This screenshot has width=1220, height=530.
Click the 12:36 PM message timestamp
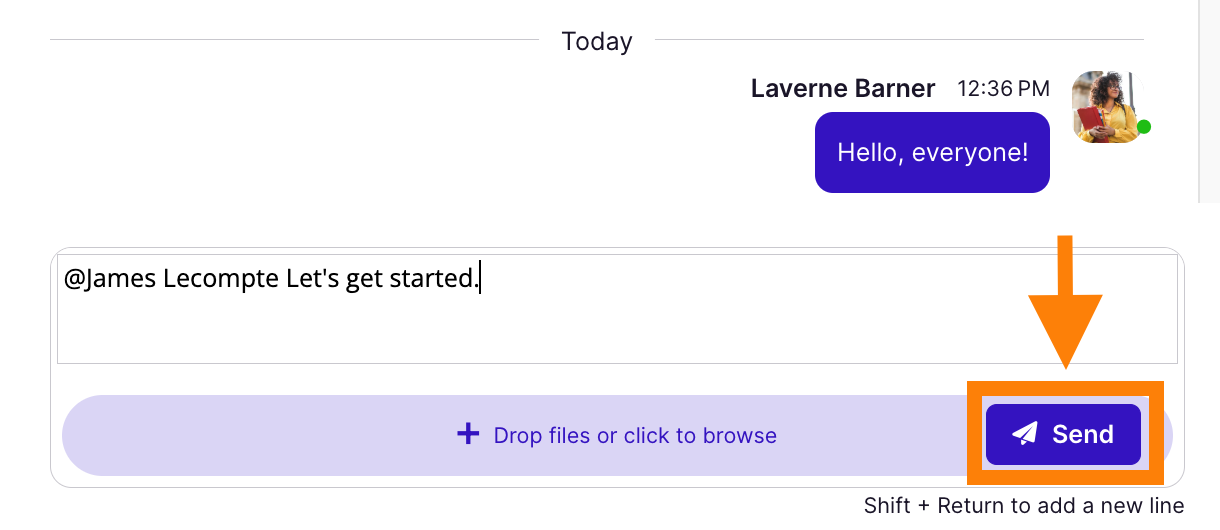[1003, 88]
